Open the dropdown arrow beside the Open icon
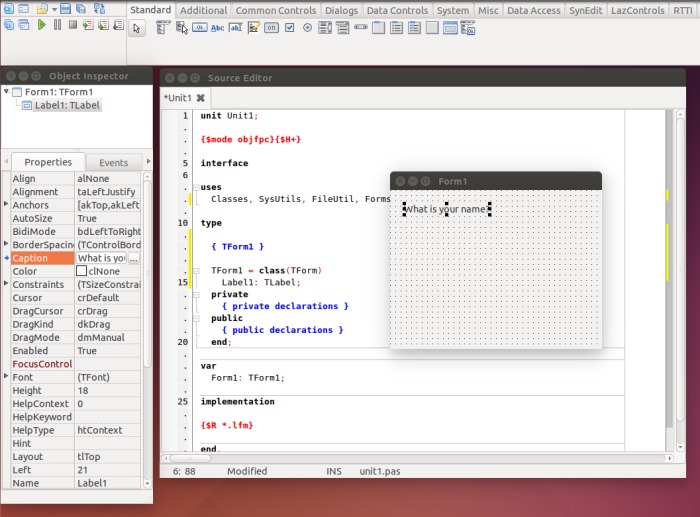The height and width of the screenshot is (517, 700). (x=54, y=9)
